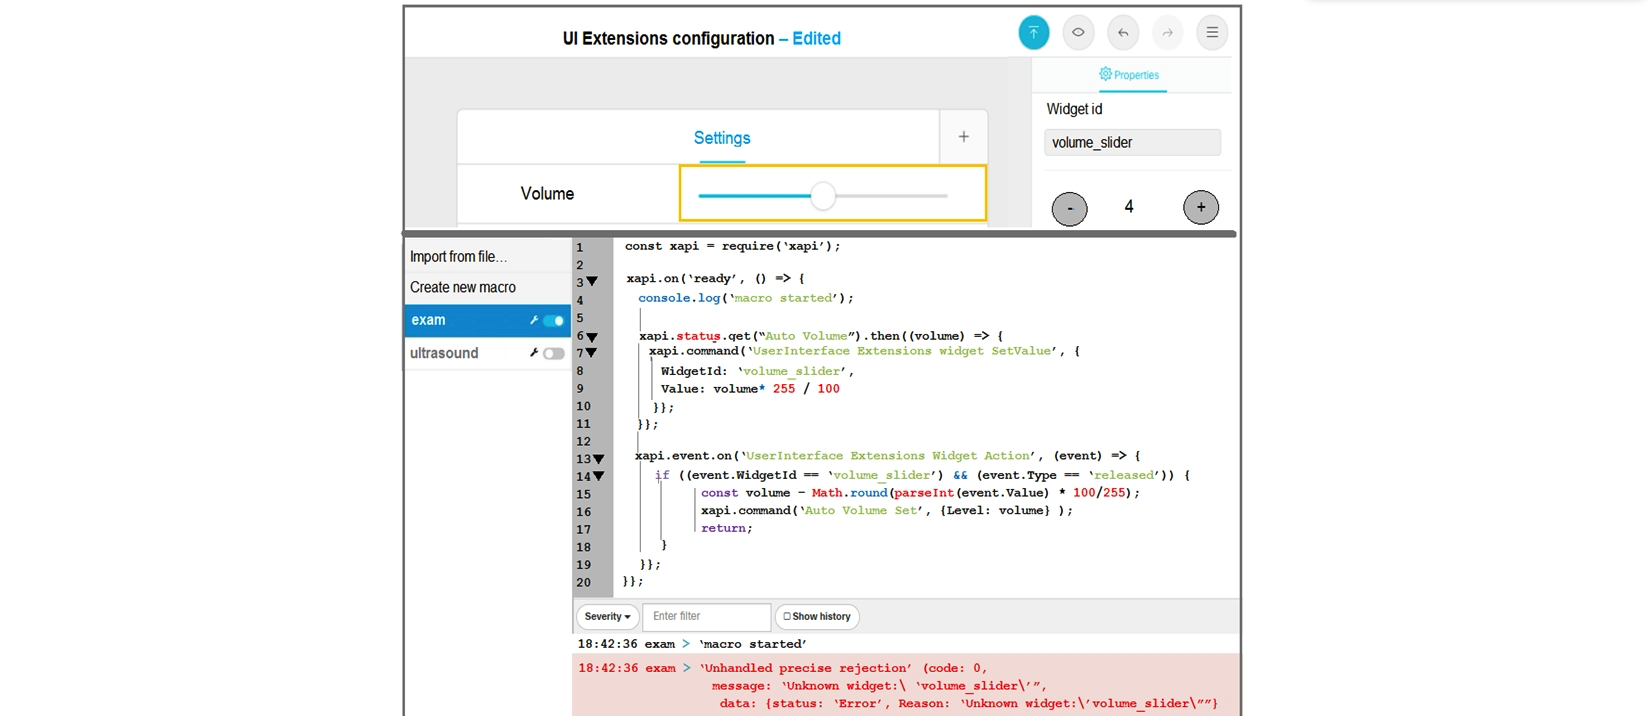Click the Properties gear icon
1649x716 pixels.
pyautogui.click(x=1105, y=74)
